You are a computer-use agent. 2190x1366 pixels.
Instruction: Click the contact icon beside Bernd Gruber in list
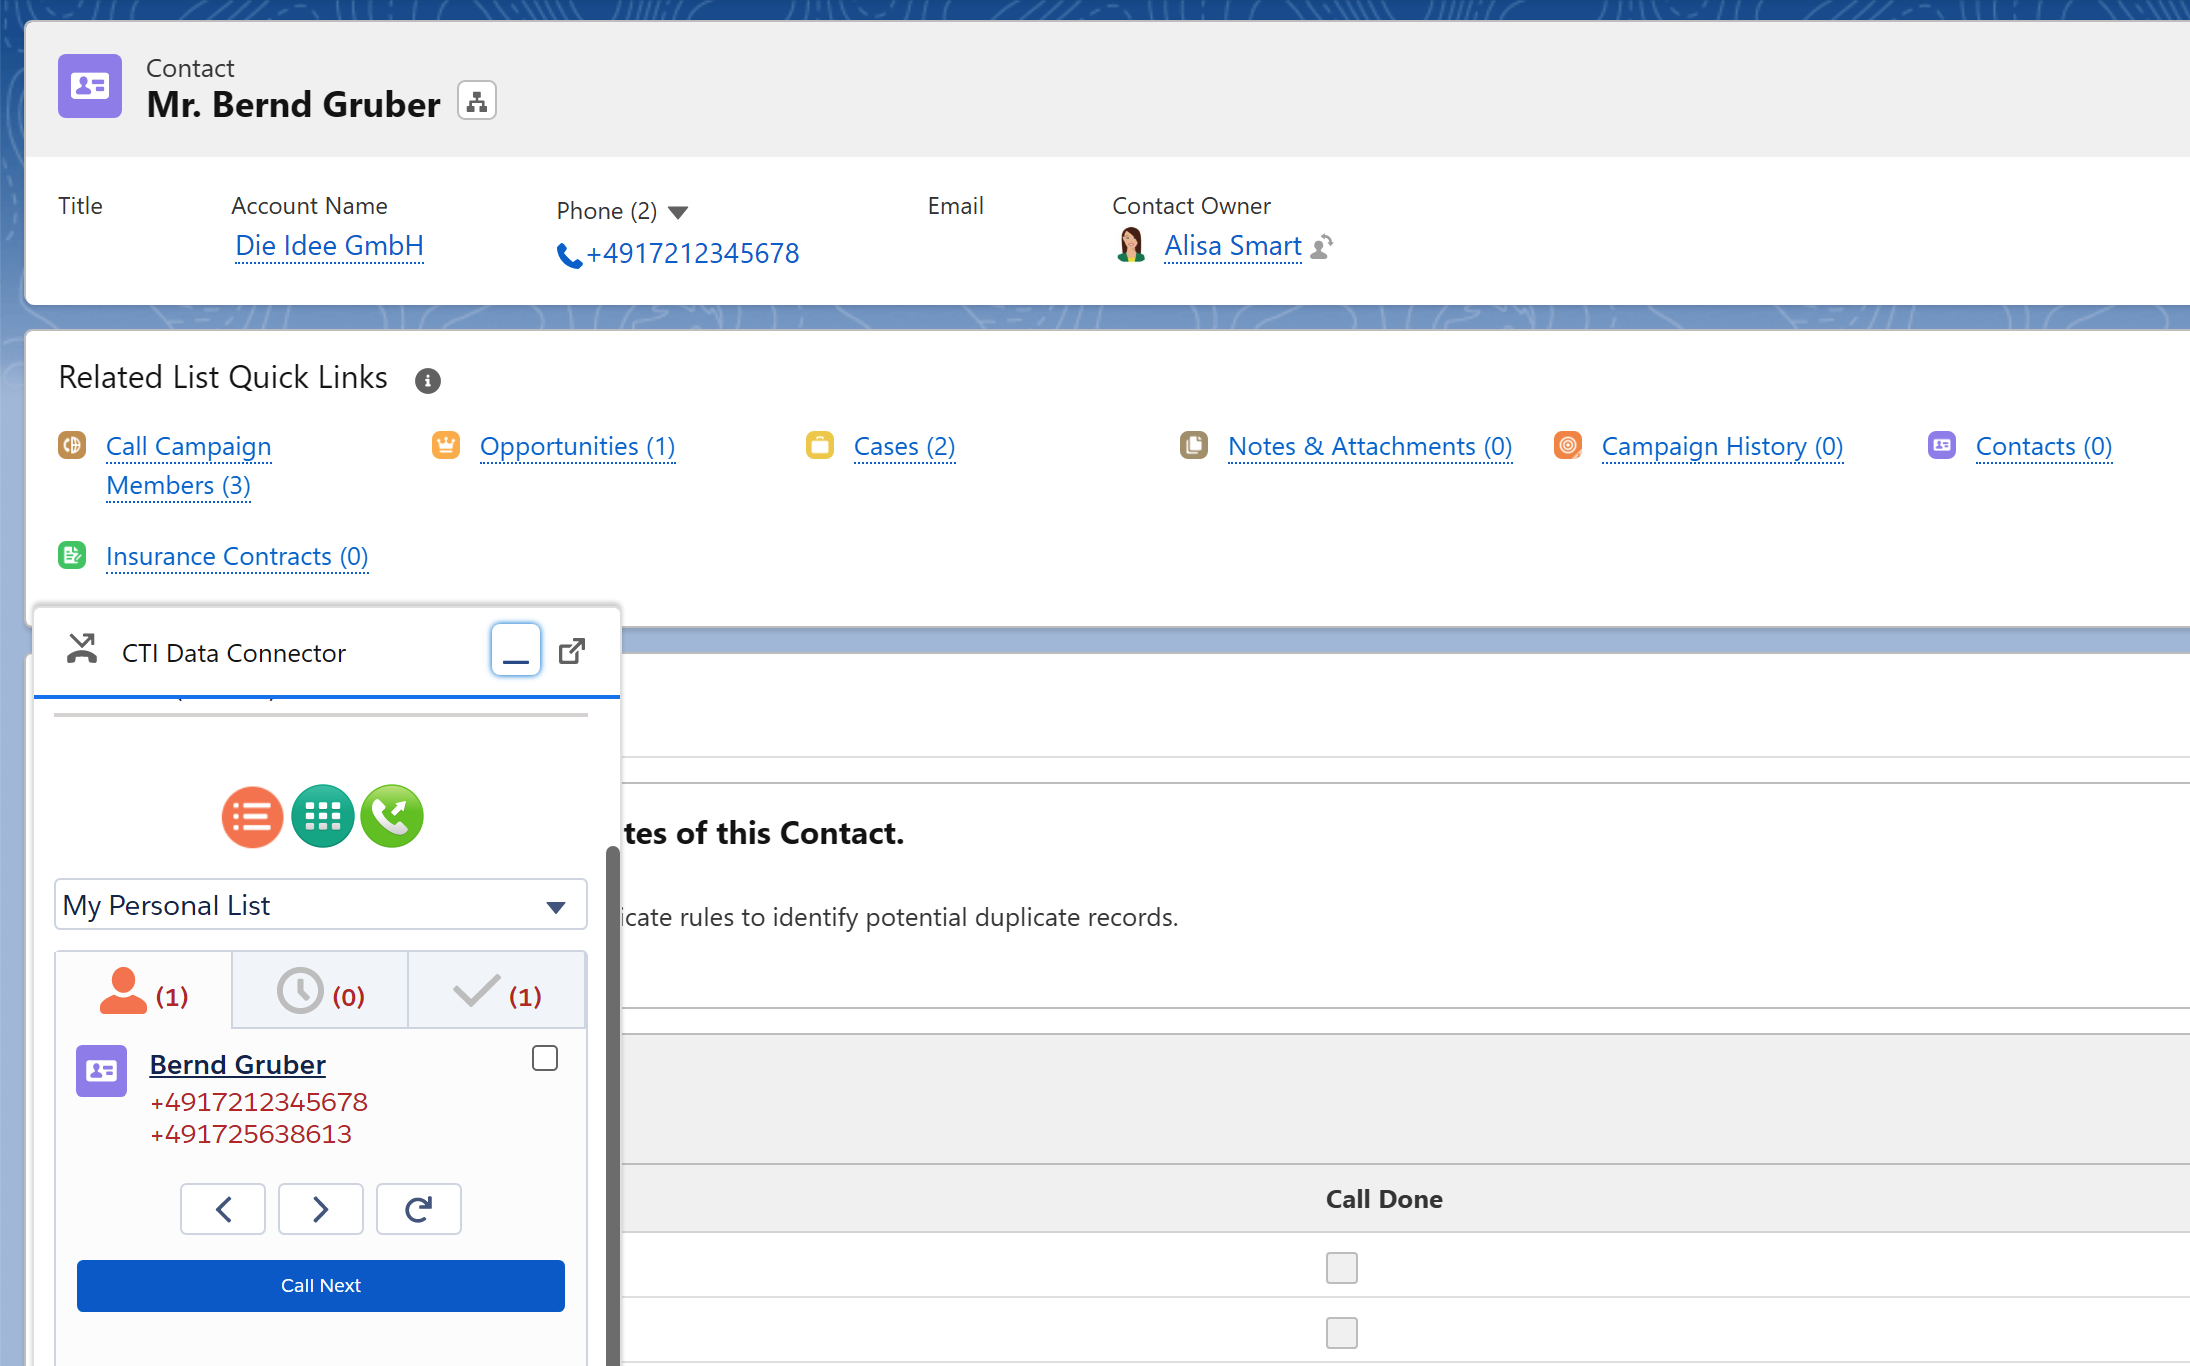101,1071
